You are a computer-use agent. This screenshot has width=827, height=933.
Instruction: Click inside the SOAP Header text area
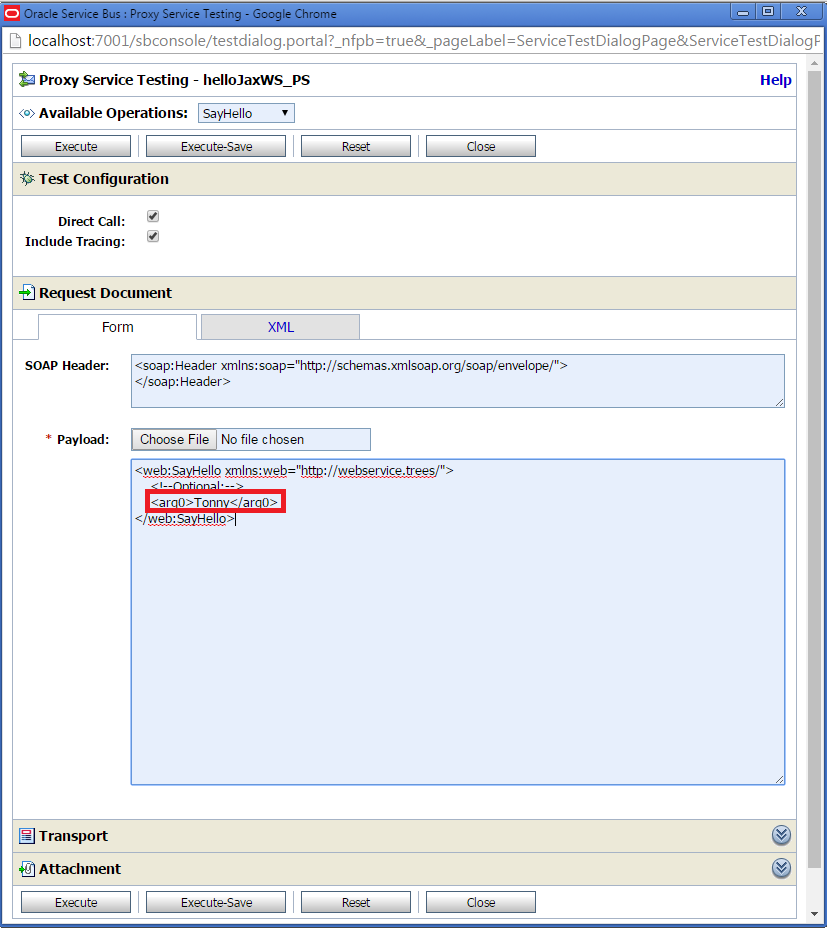pyautogui.click(x=458, y=381)
